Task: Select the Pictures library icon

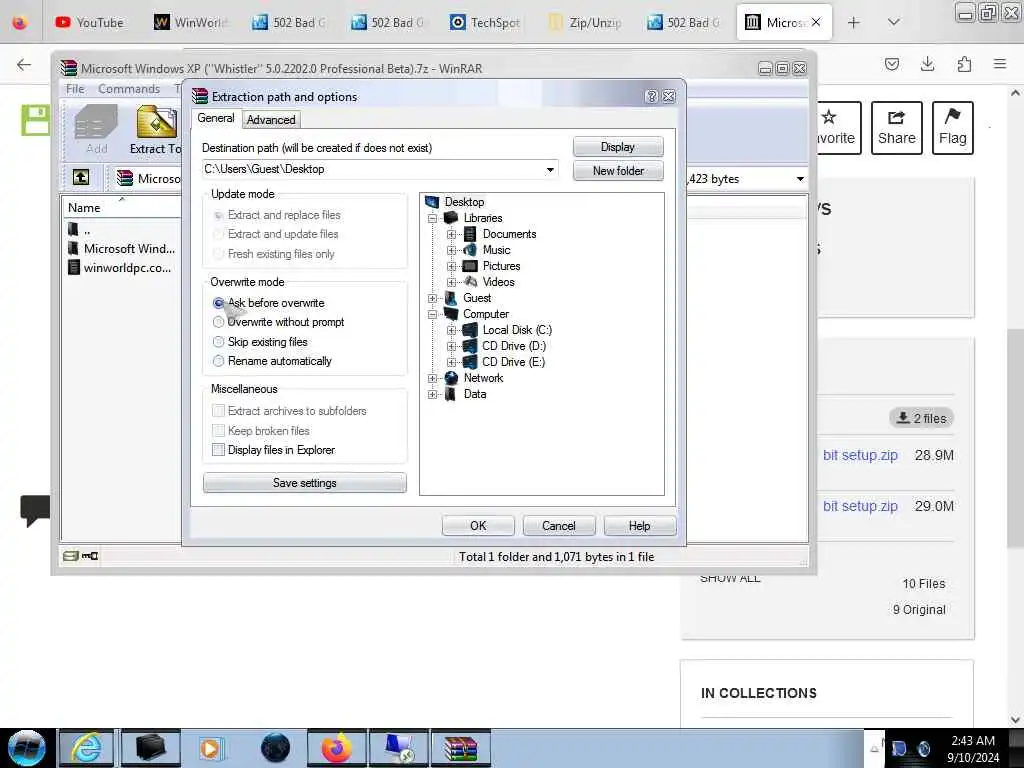Action: point(470,266)
